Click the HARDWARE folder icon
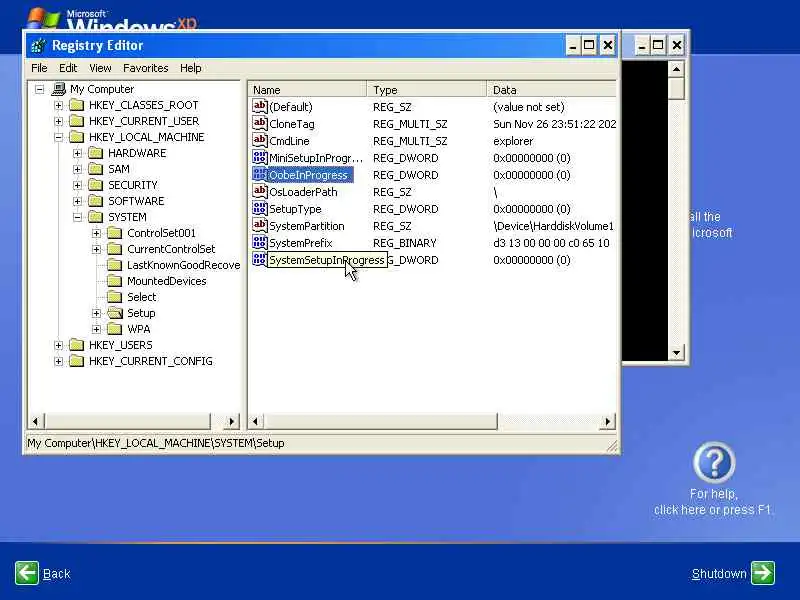 pos(95,153)
